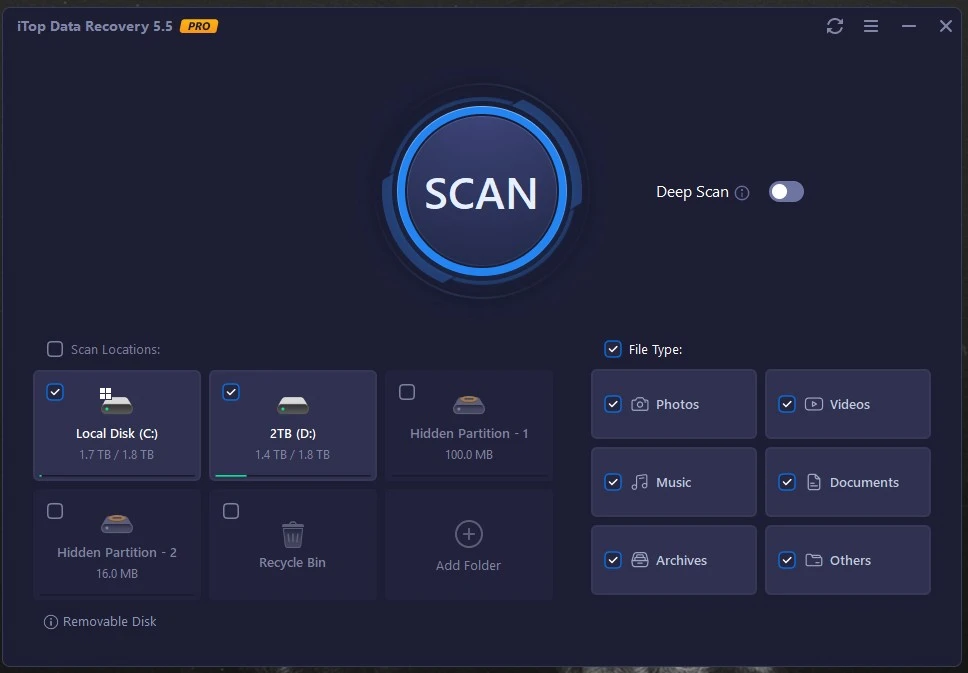Click the Removable Disk info icon

[51, 622]
